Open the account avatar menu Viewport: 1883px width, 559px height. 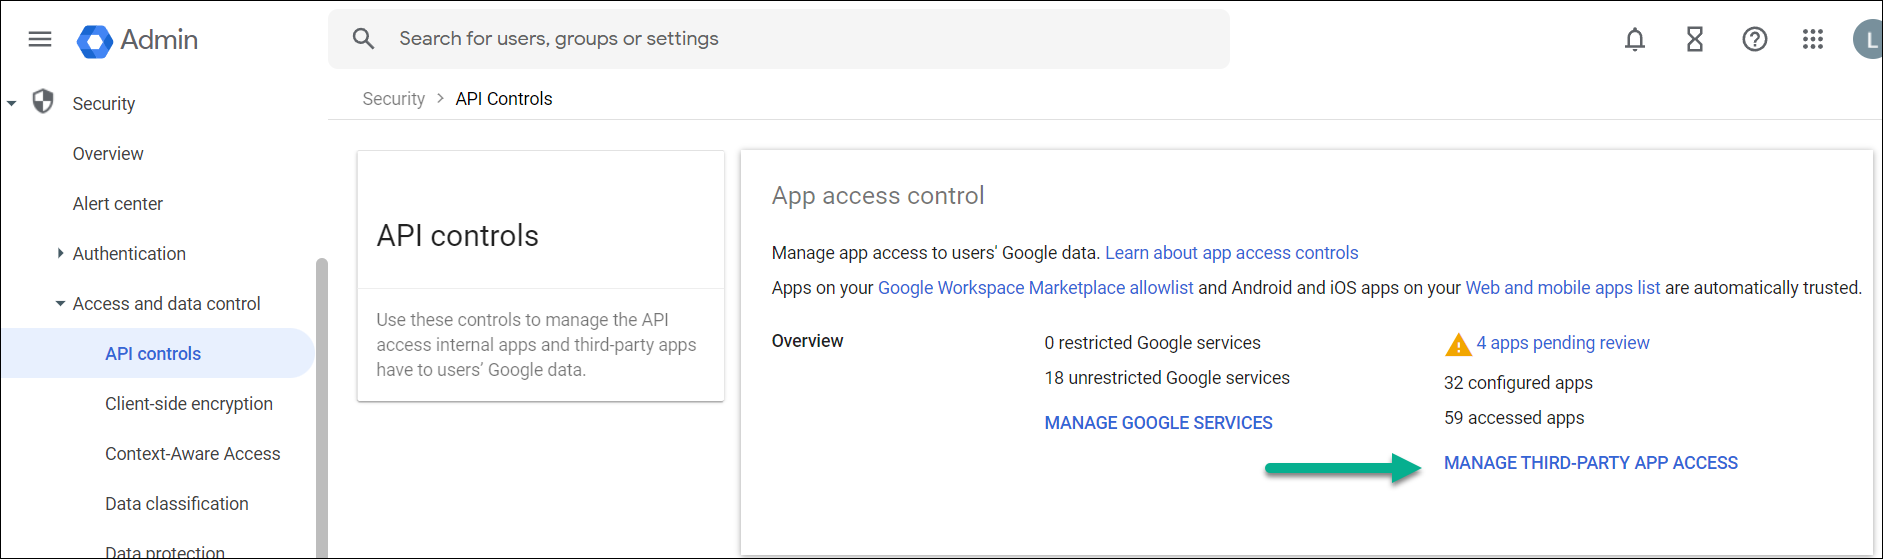(x=1868, y=40)
